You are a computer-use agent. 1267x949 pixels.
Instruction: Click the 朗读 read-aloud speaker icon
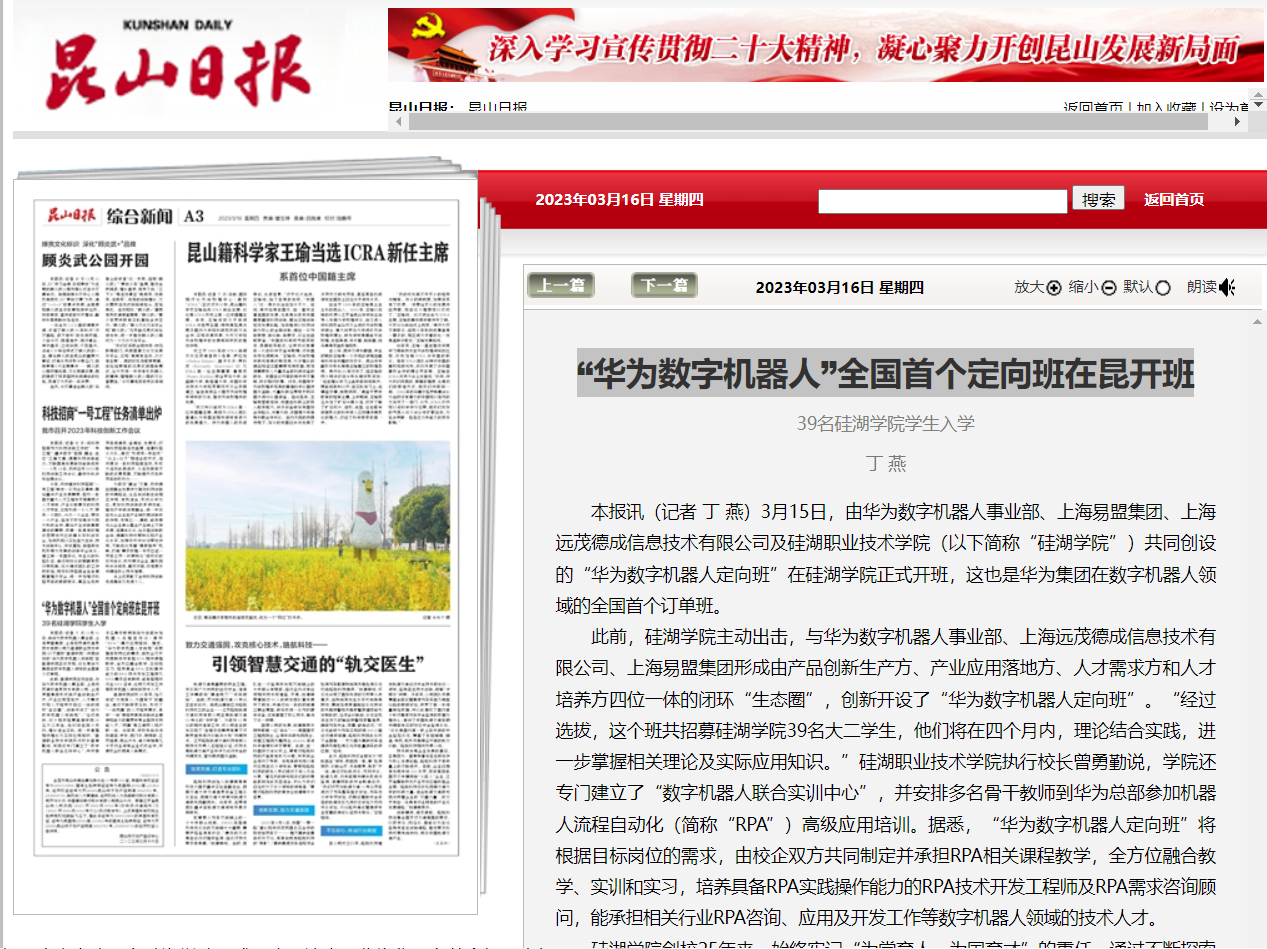pyautogui.click(x=1227, y=288)
